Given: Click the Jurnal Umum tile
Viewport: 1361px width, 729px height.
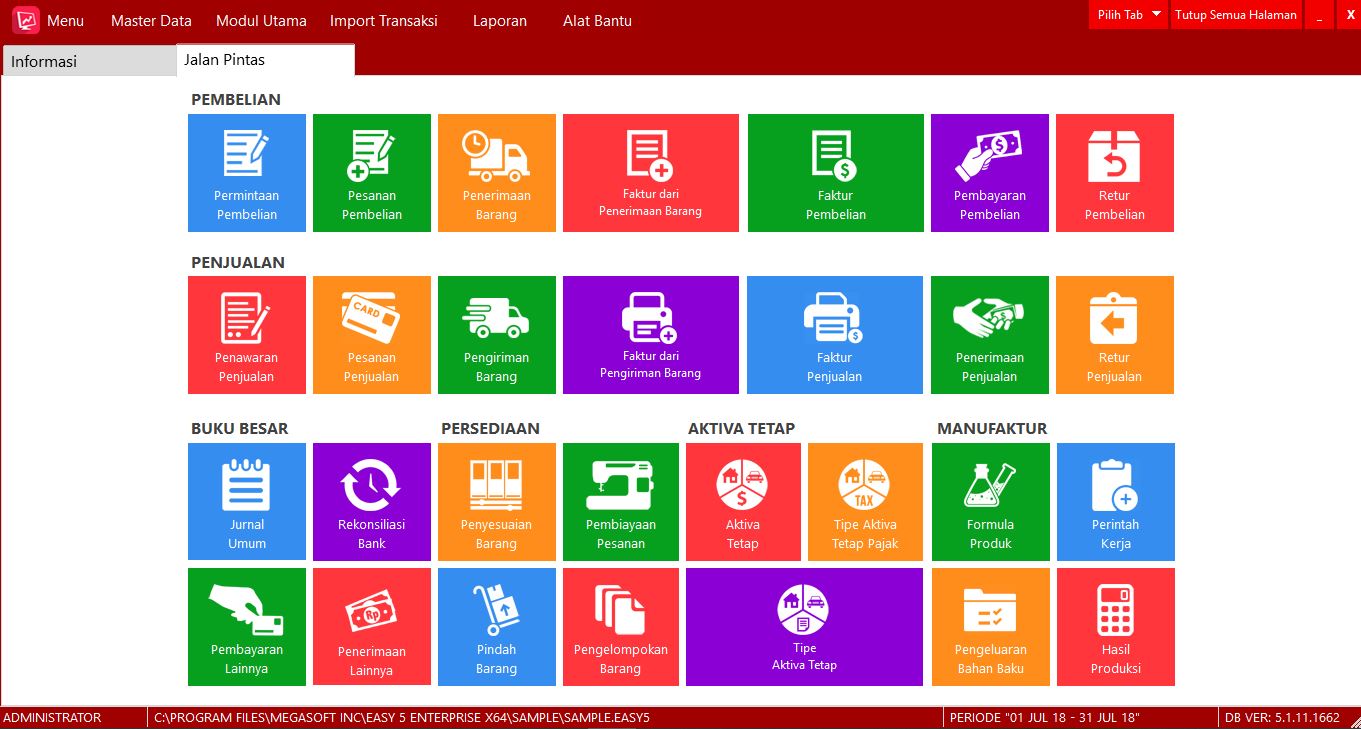Looking at the screenshot, I should tap(247, 502).
